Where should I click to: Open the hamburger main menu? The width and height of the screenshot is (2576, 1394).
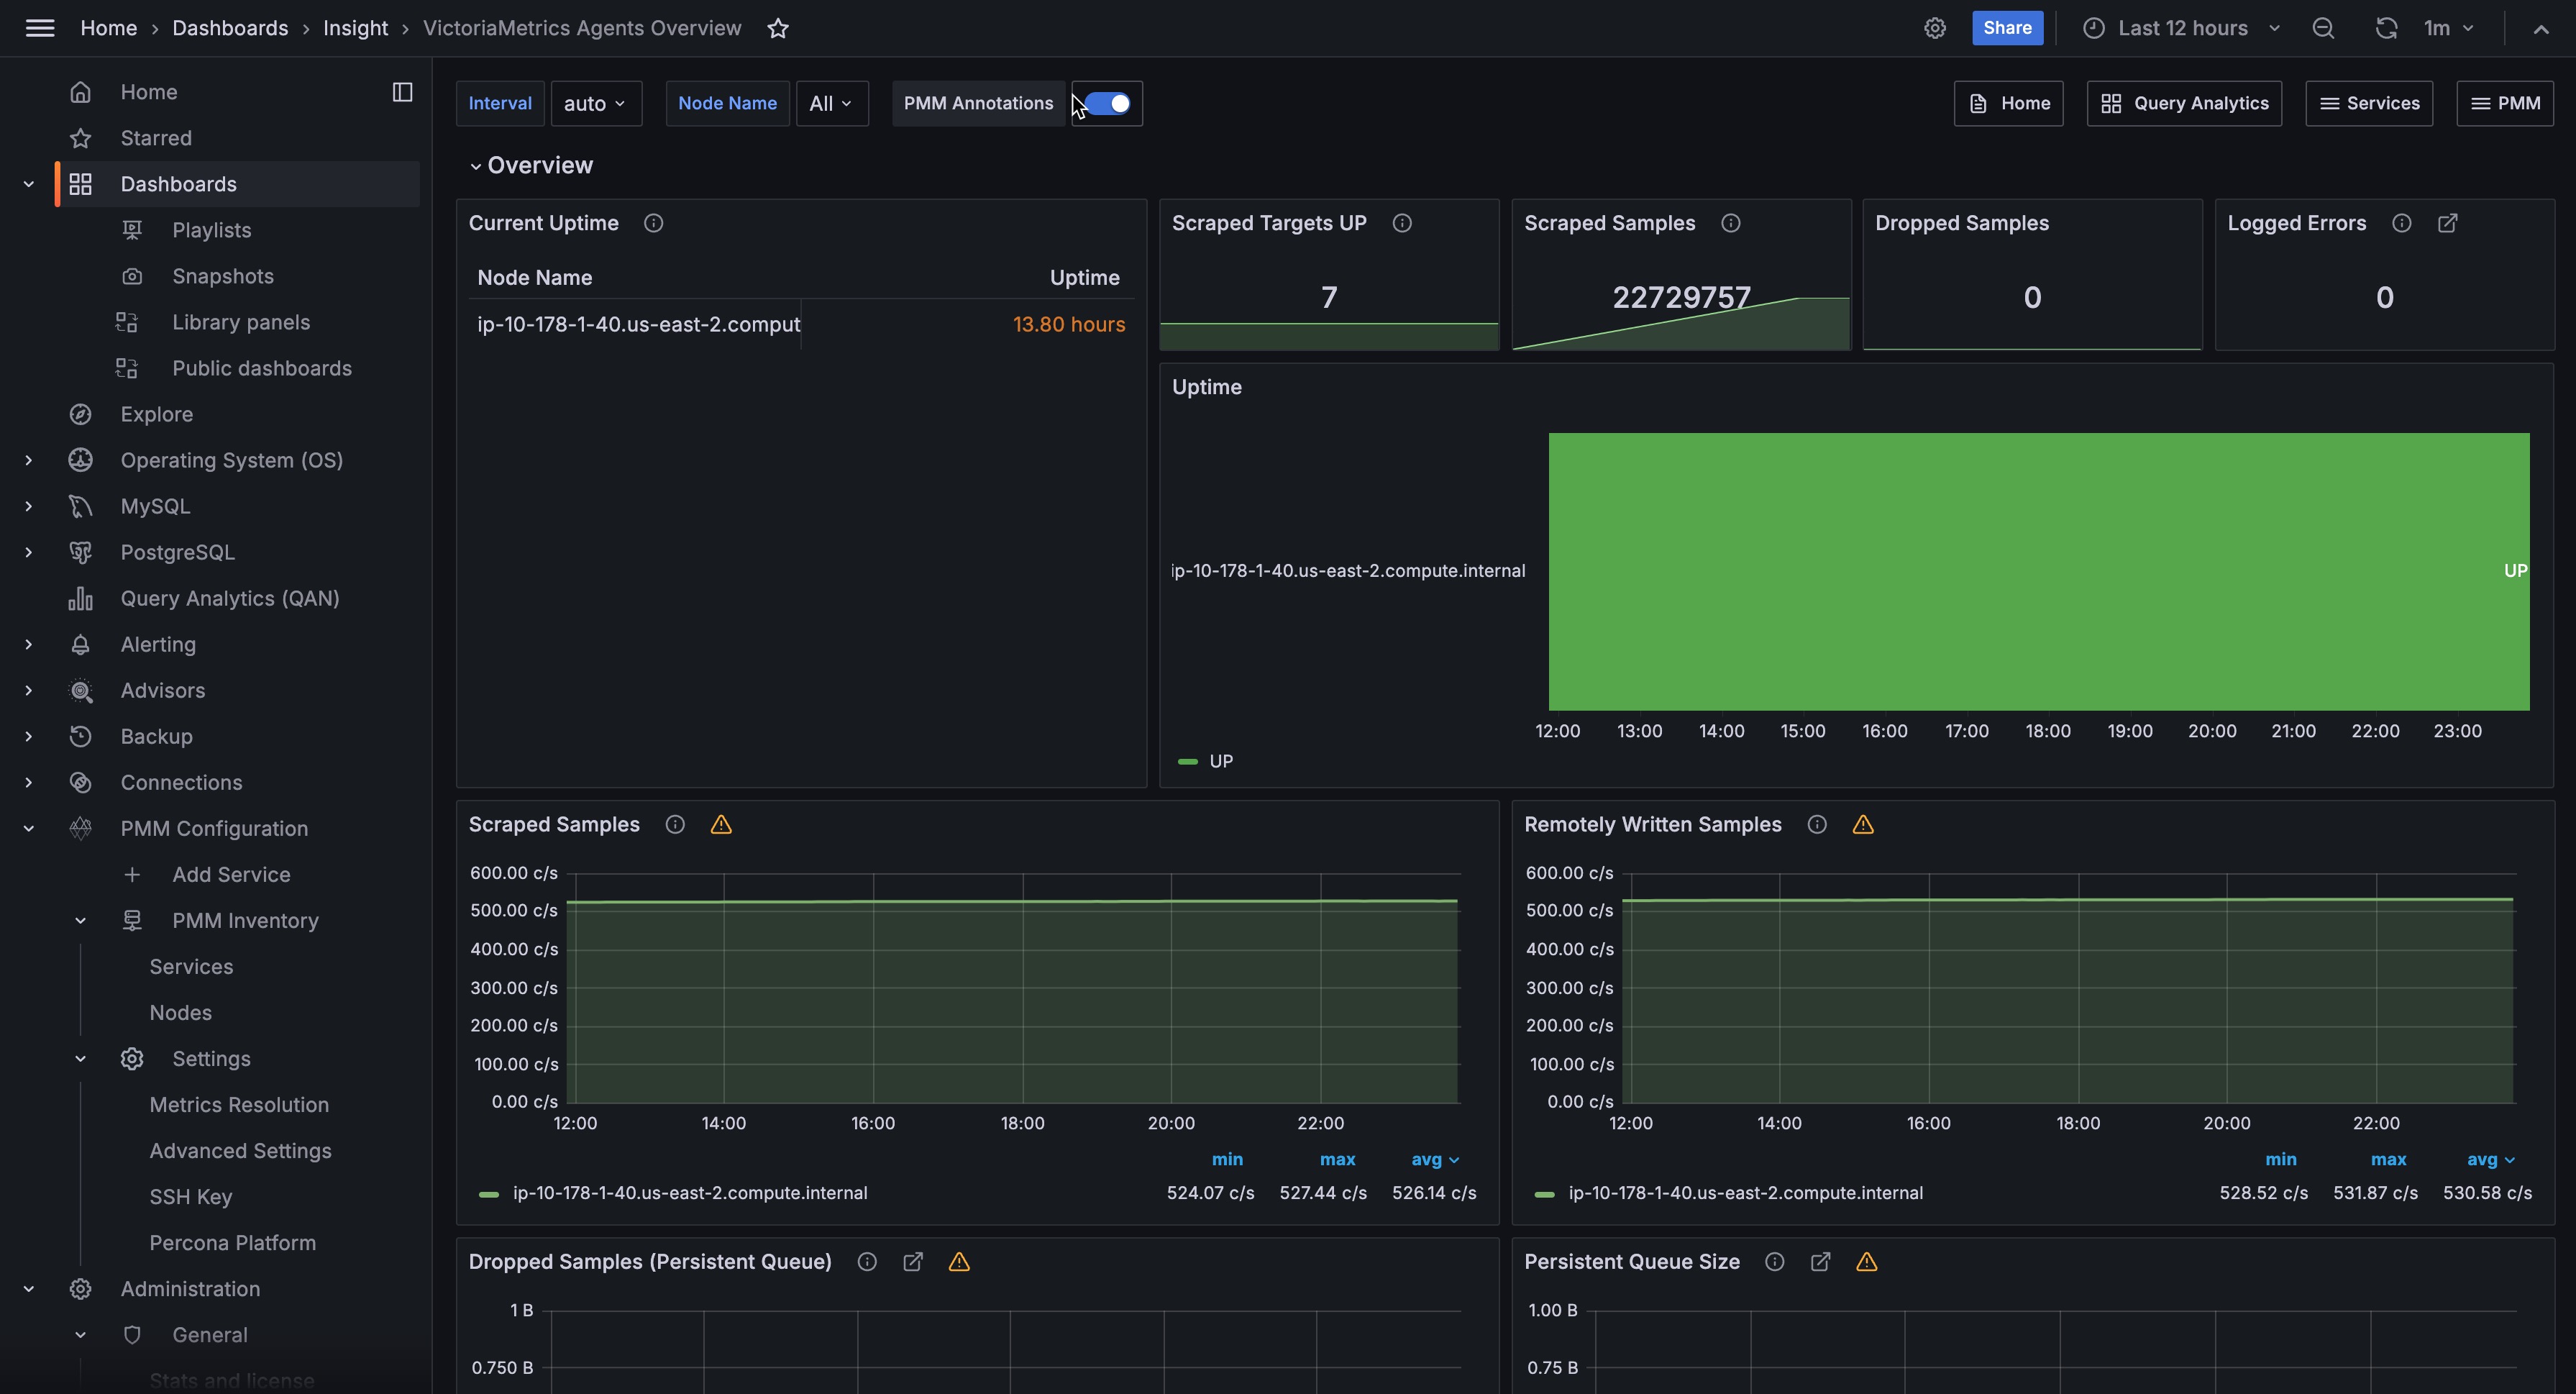(x=40, y=28)
